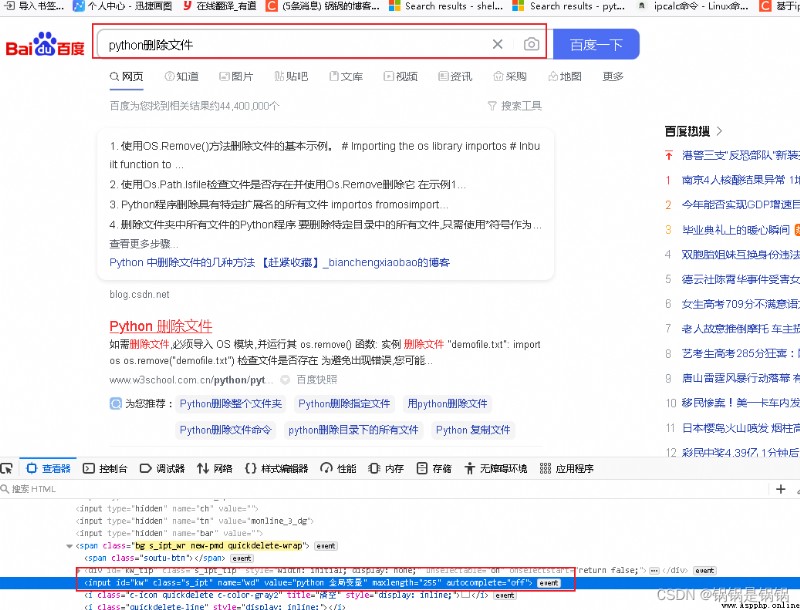Focus the 搜索 HTML search field
The image size is (800, 610).
coord(383,489)
